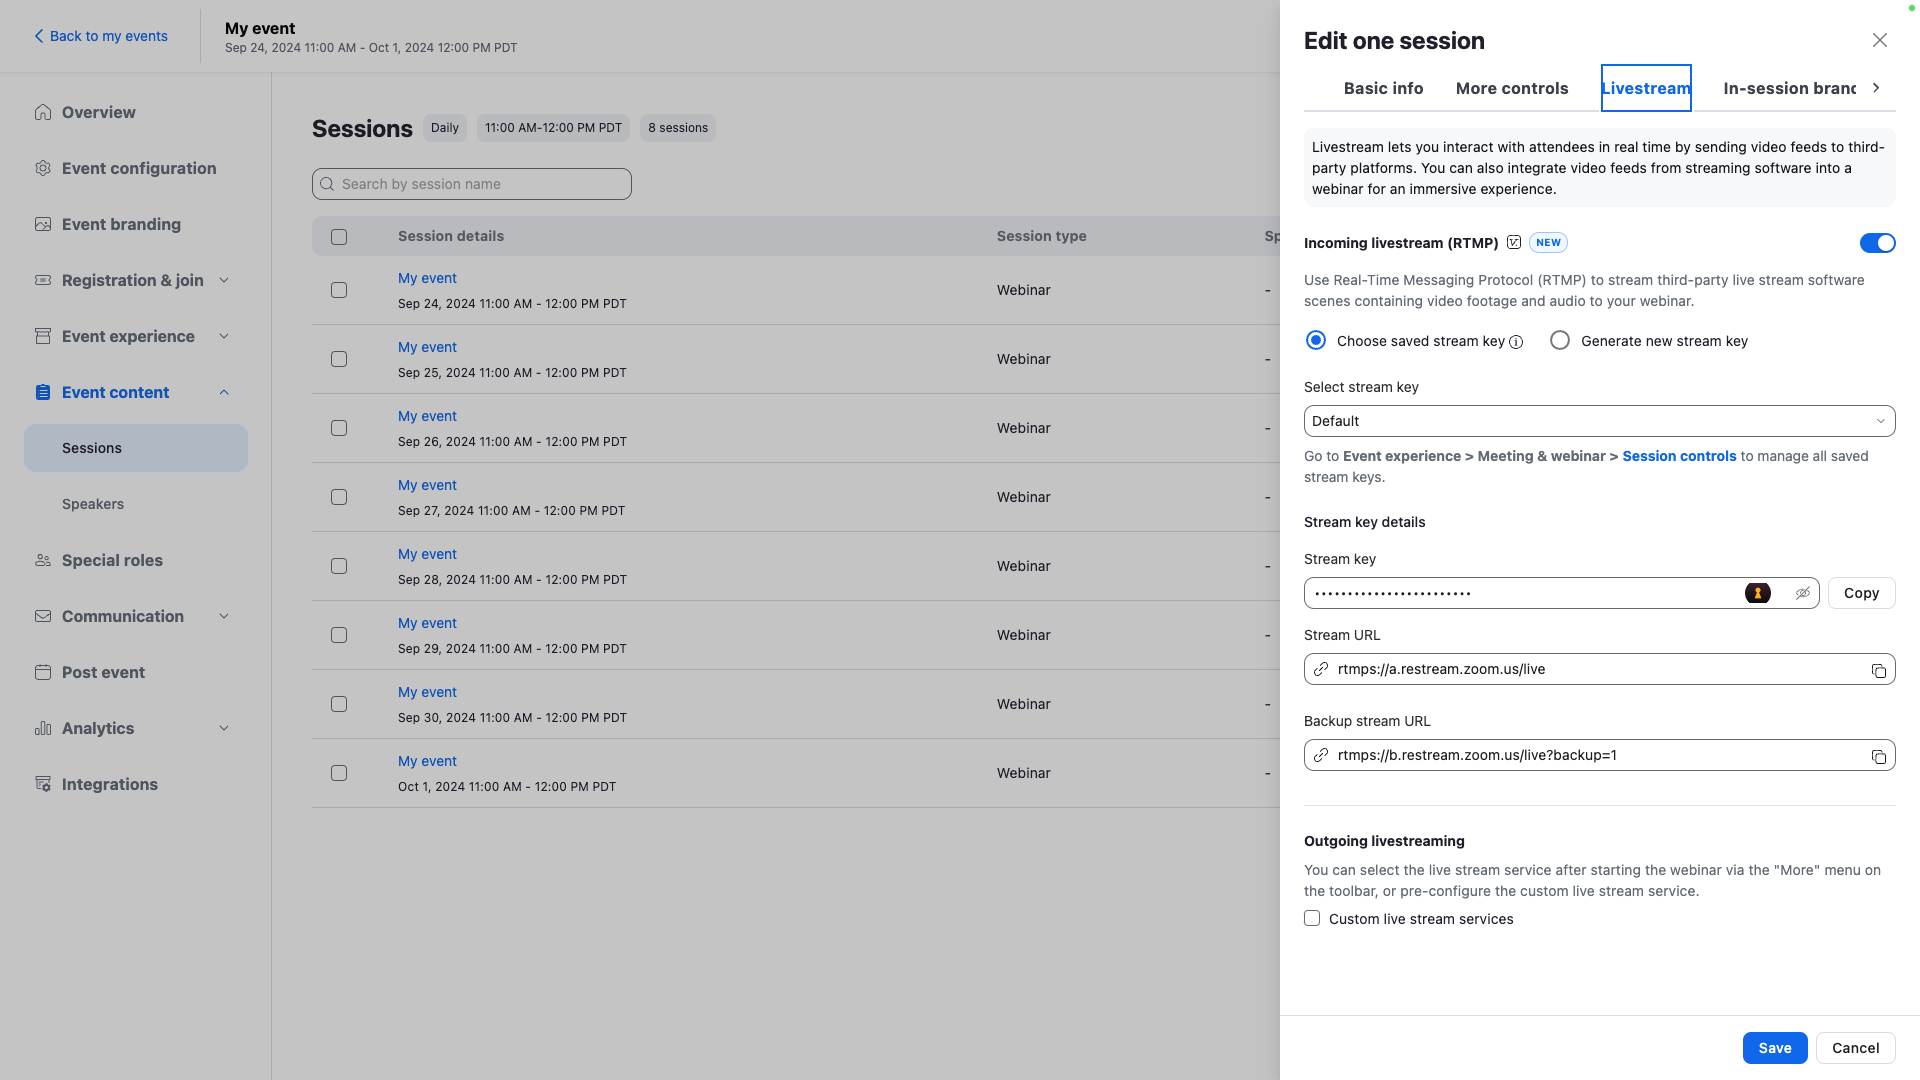Click the password manager icon in Stream key field
Viewport: 1920px width, 1080px height.
[x=1757, y=593]
